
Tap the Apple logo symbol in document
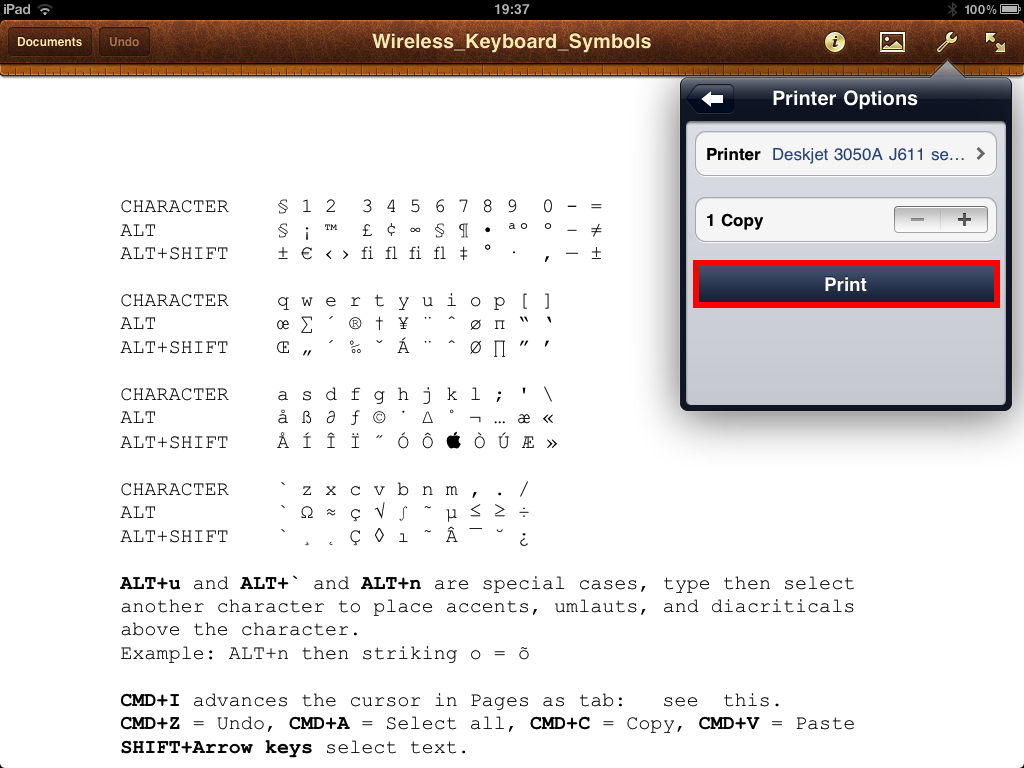454,441
